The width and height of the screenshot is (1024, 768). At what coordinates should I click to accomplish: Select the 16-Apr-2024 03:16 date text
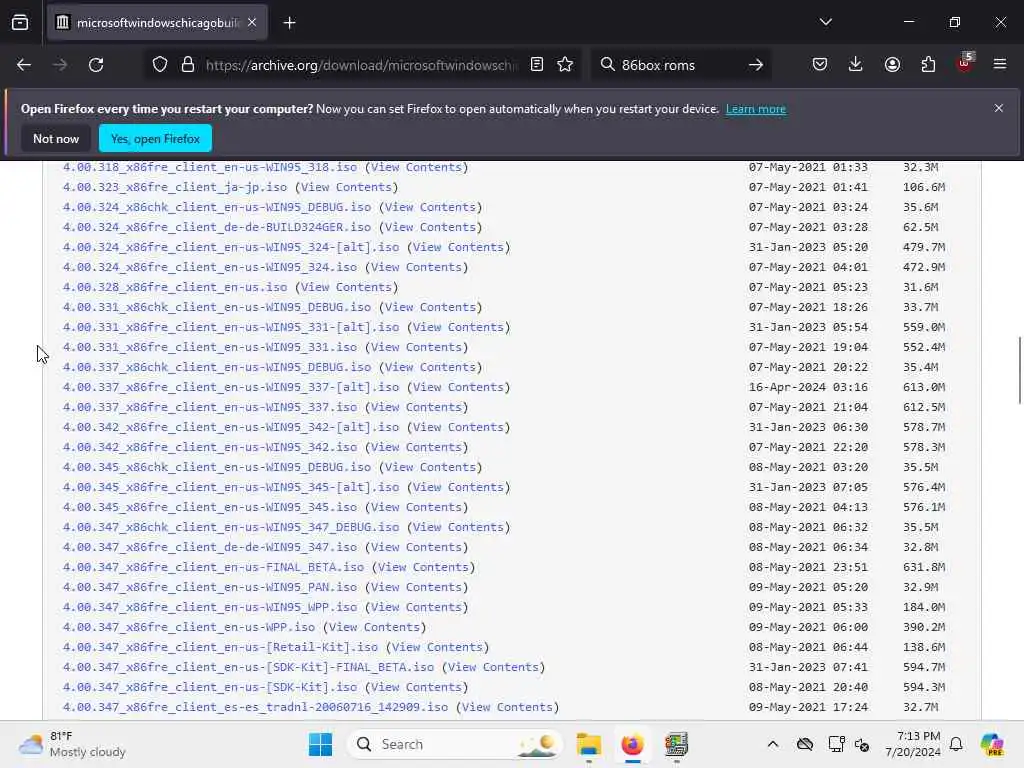click(808, 387)
